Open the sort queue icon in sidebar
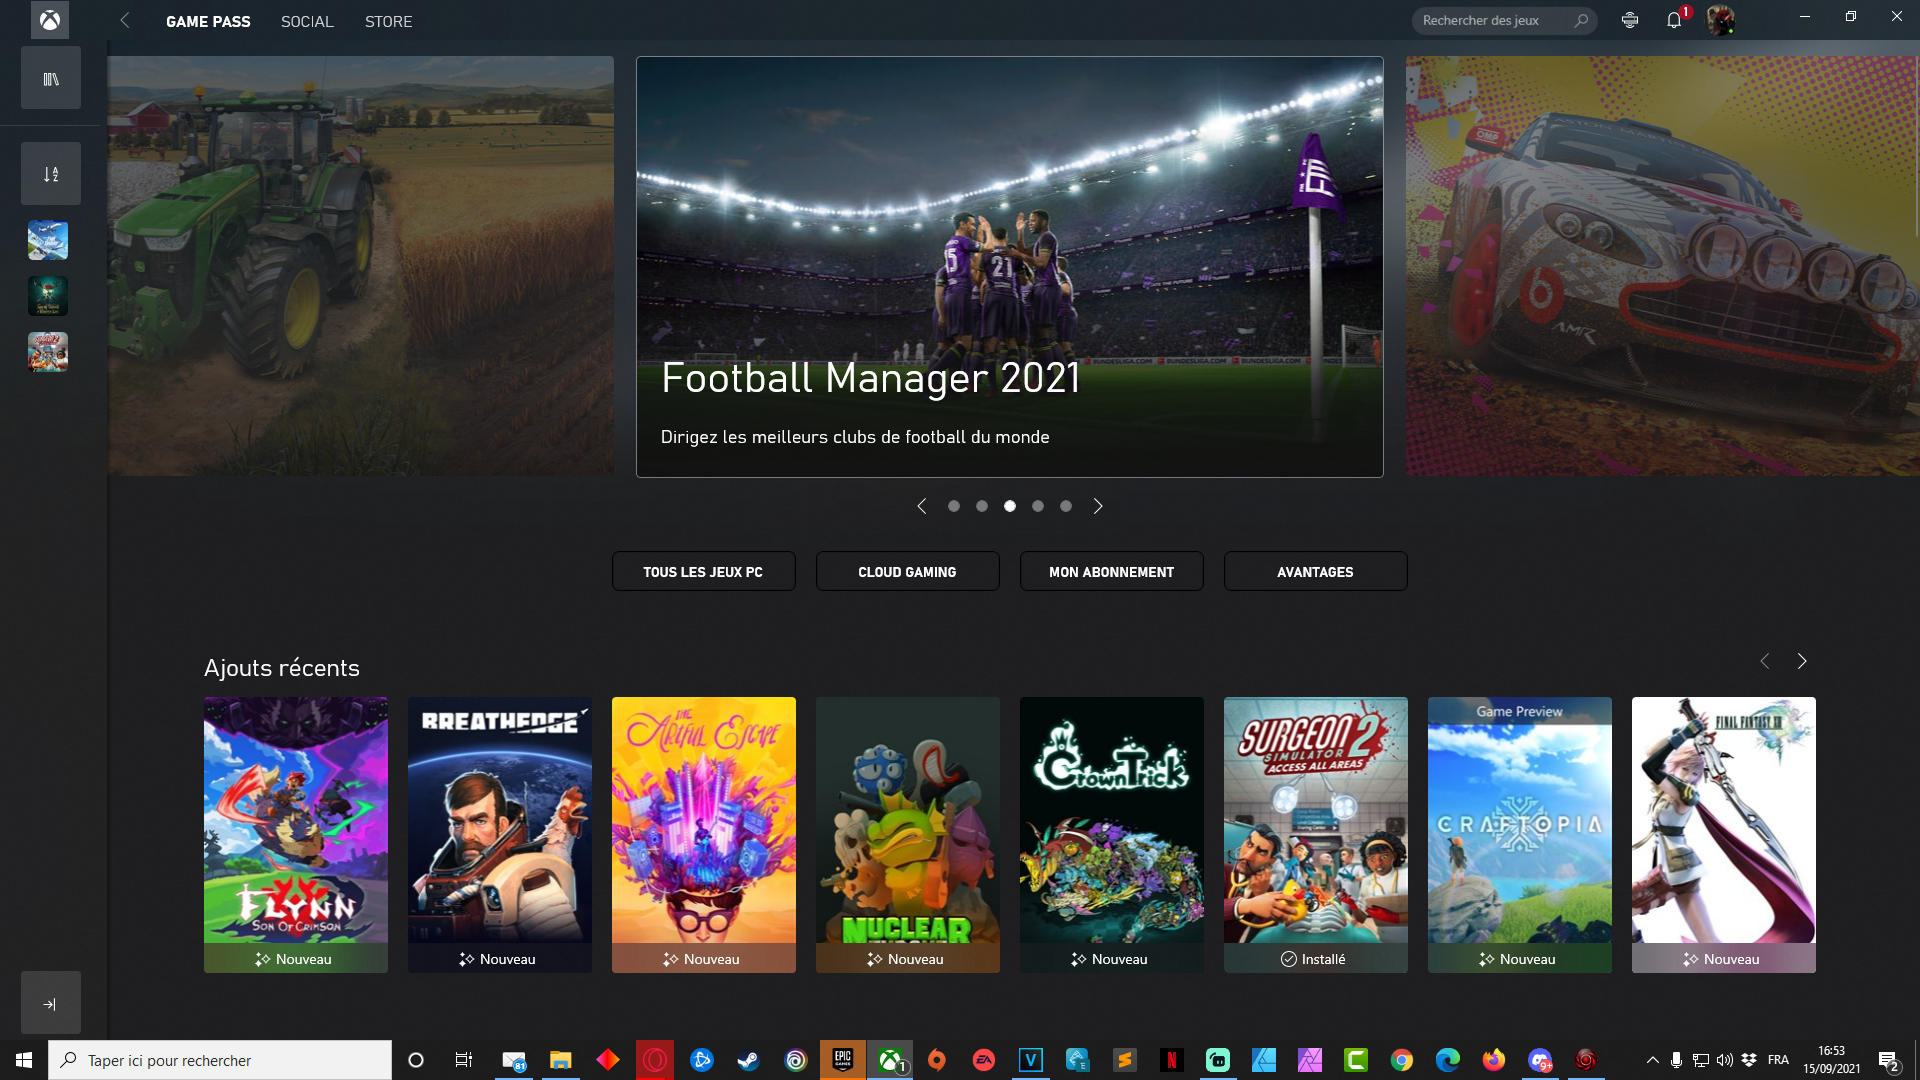Viewport: 1920px width, 1080px height. point(51,174)
